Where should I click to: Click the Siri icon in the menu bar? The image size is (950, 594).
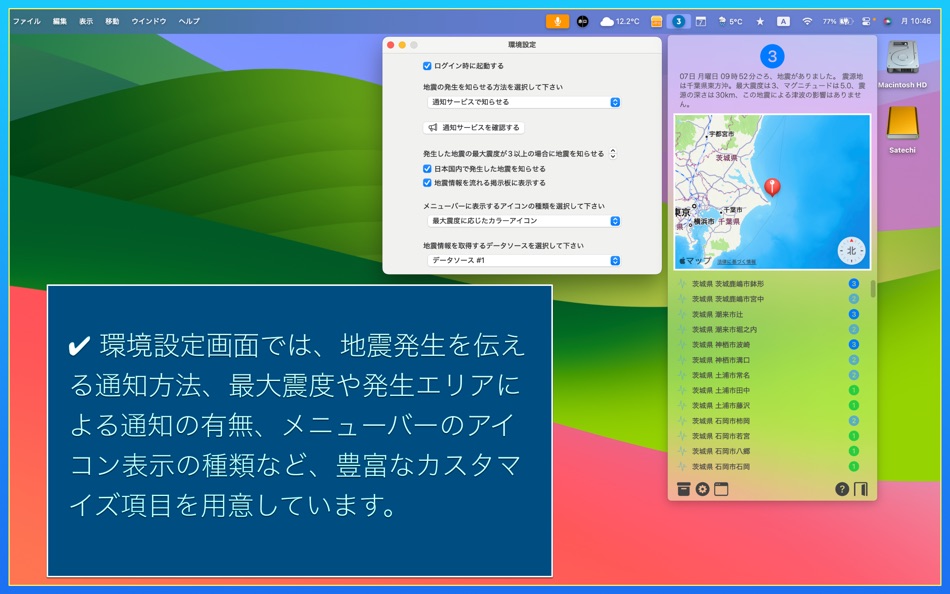pyautogui.click(x=887, y=21)
